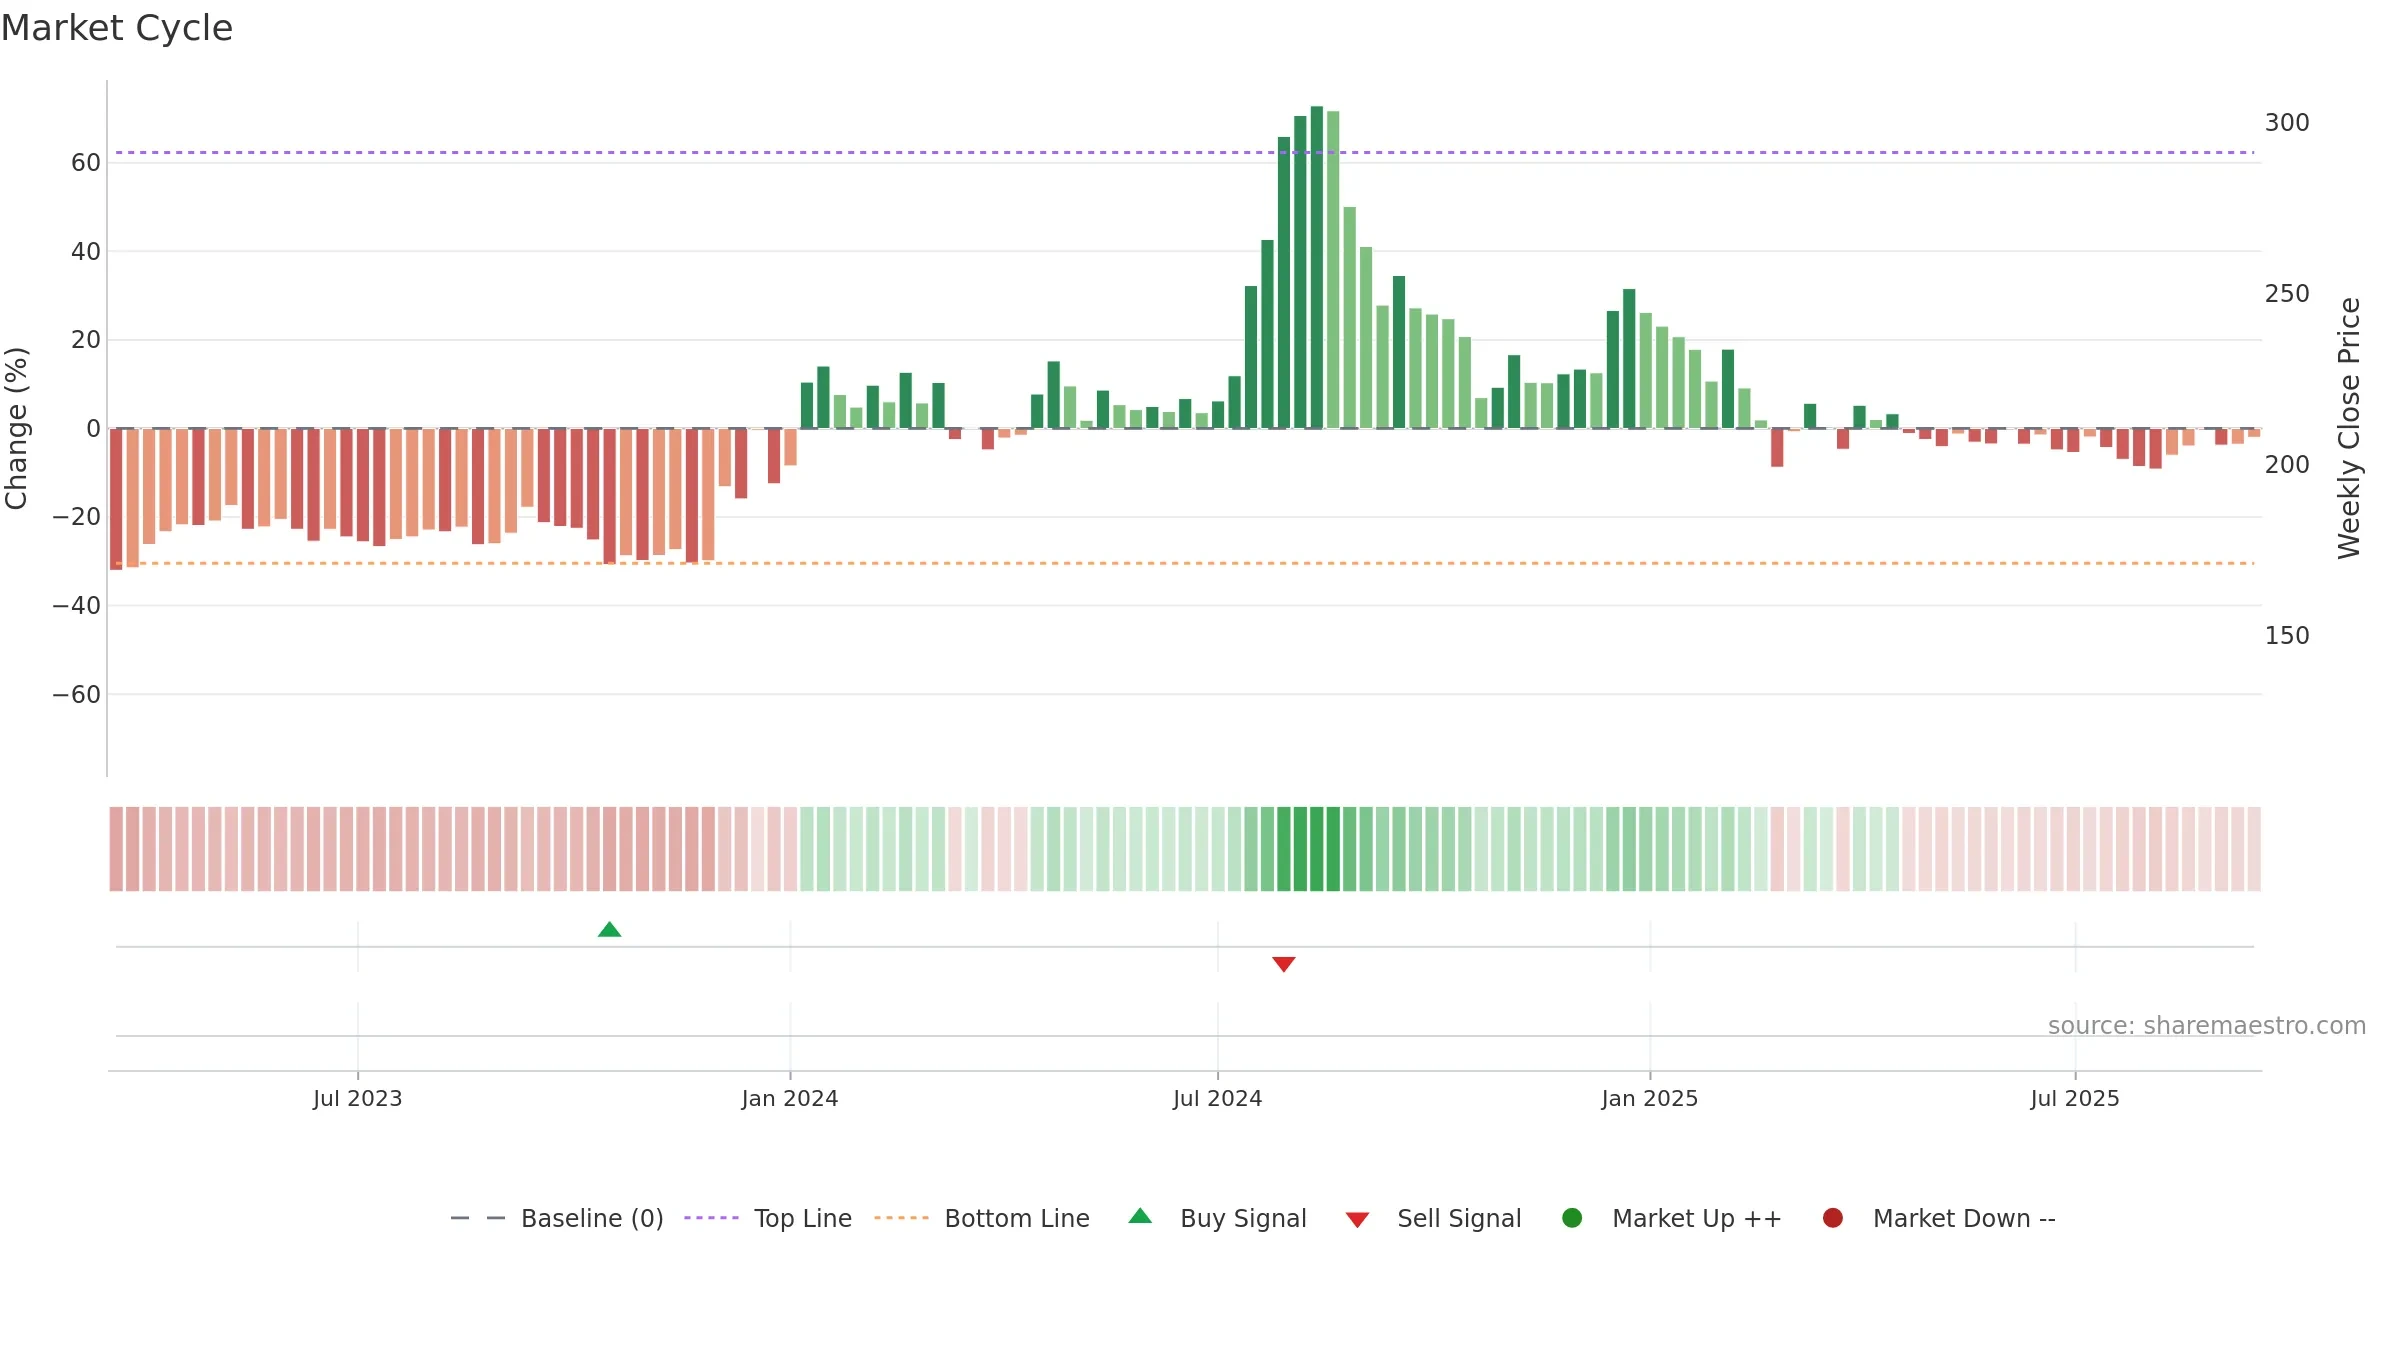
Task: Click the Change (%) axis title
Action: click(x=17, y=428)
